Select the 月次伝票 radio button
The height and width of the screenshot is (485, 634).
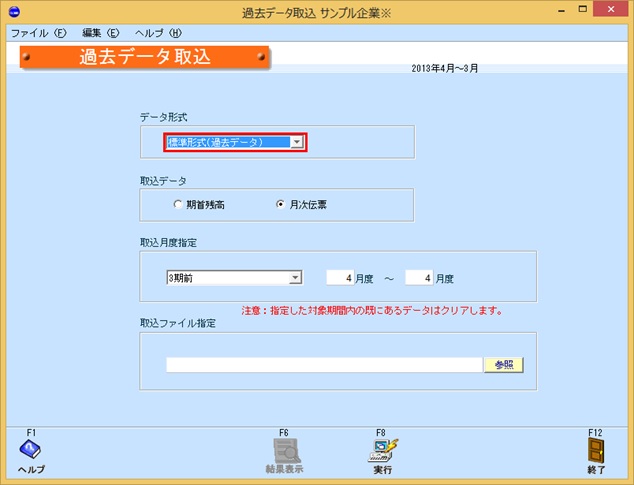280,204
